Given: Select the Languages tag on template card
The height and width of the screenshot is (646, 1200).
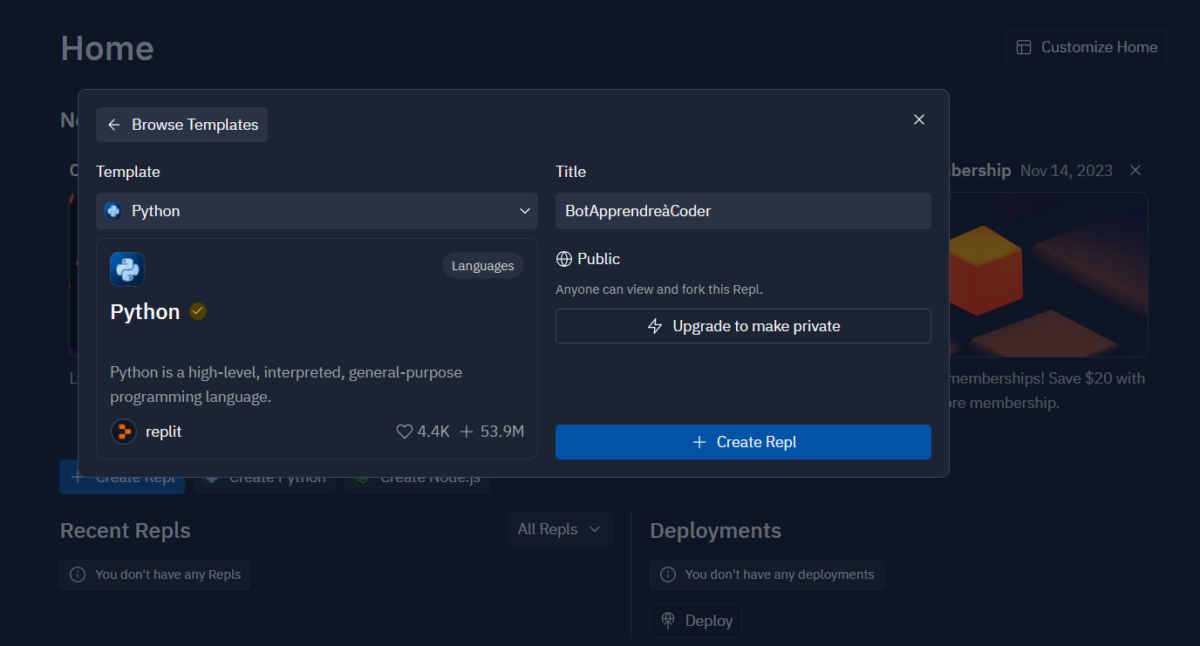Looking at the screenshot, I should click(x=482, y=266).
